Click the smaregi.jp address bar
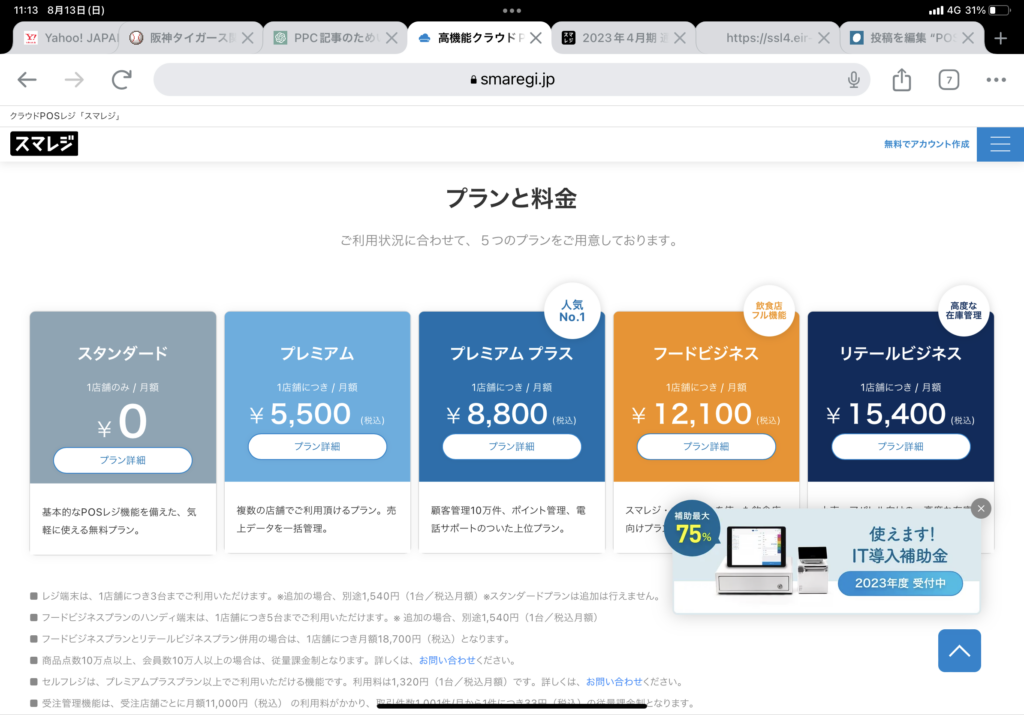This screenshot has height=715, width=1024. click(x=510, y=80)
